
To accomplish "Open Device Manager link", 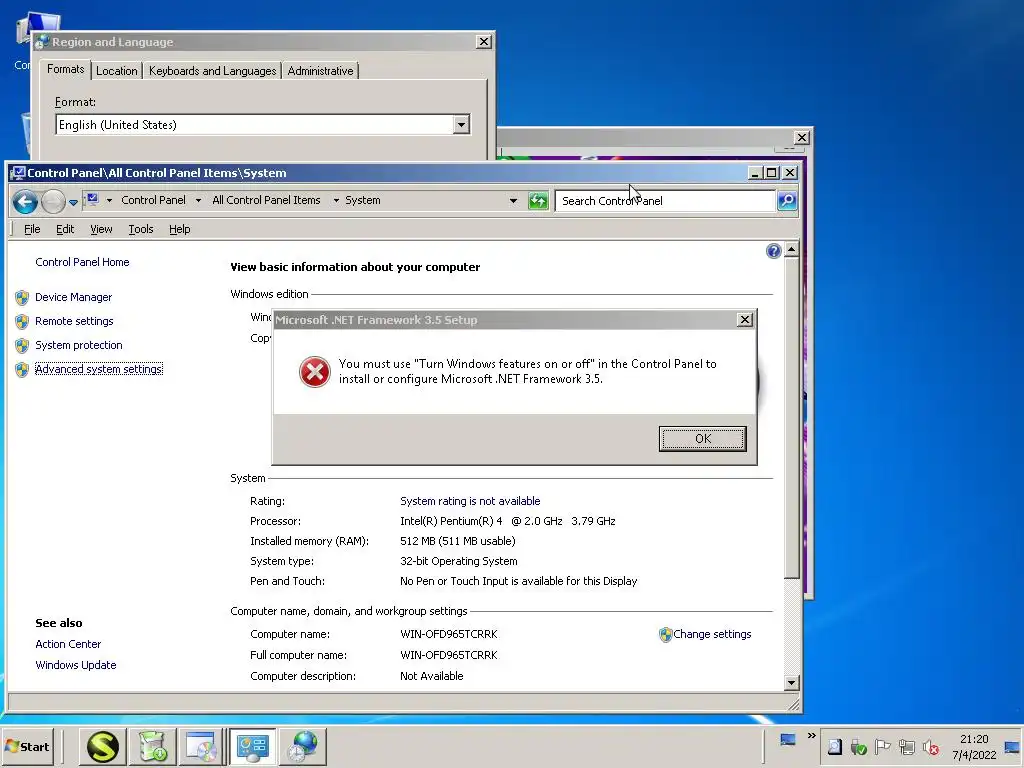I will 74,297.
